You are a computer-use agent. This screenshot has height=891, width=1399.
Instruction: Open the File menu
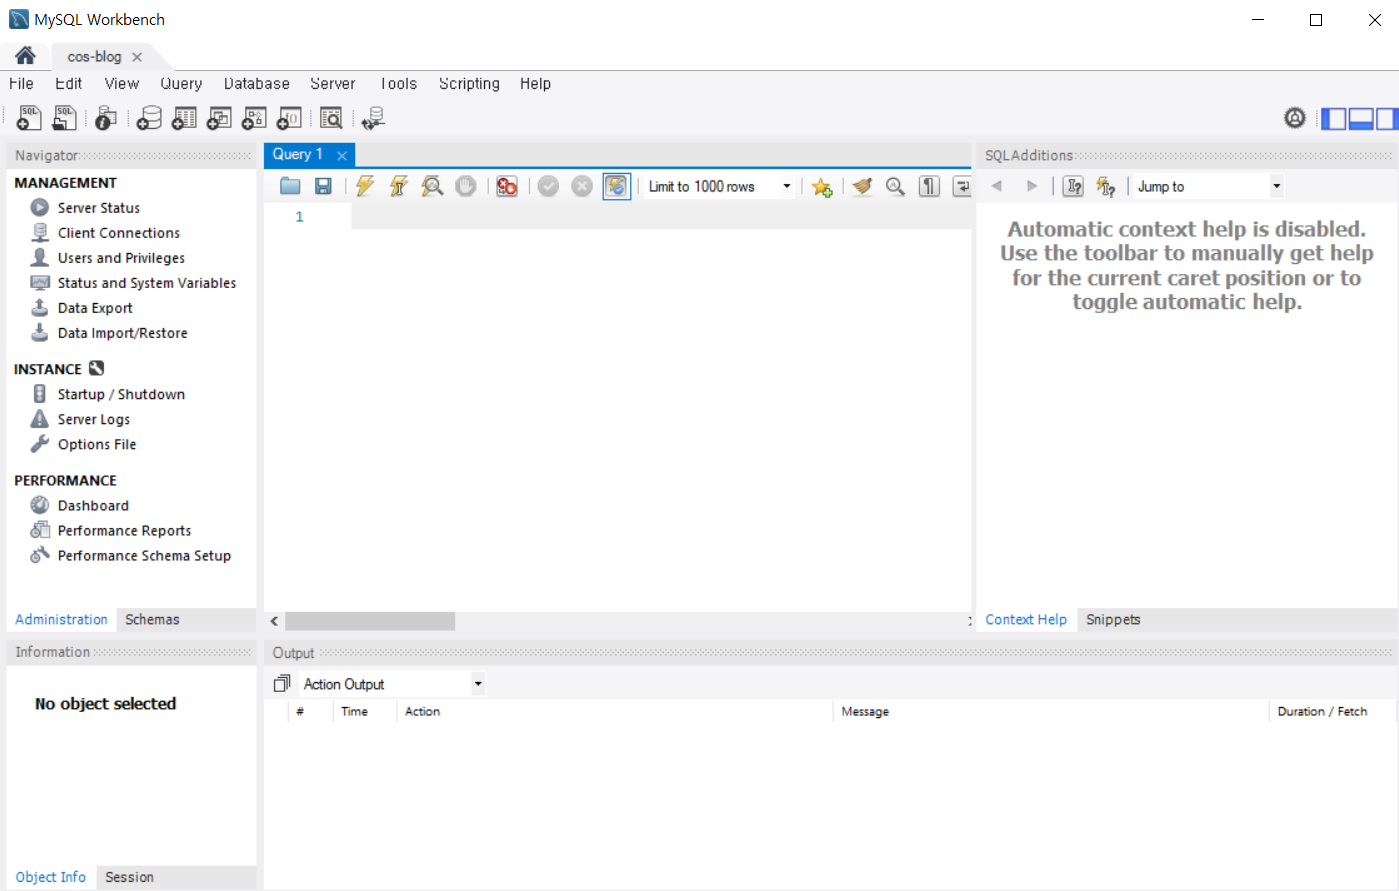21,84
